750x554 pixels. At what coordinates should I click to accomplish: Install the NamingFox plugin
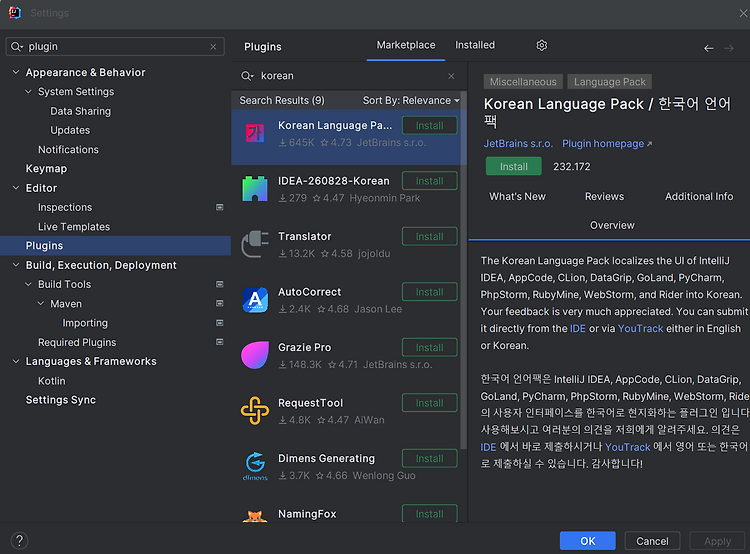(x=430, y=514)
